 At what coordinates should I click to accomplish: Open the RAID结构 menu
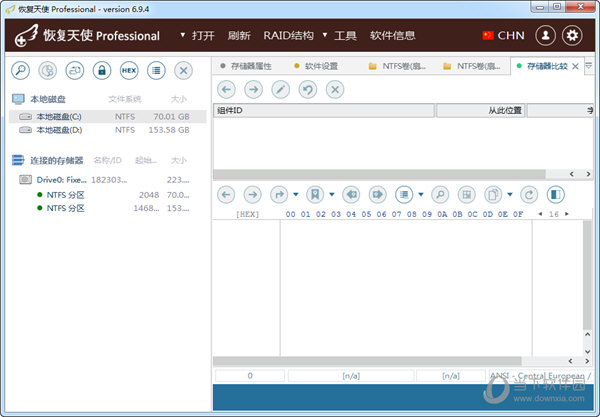(289, 36)
